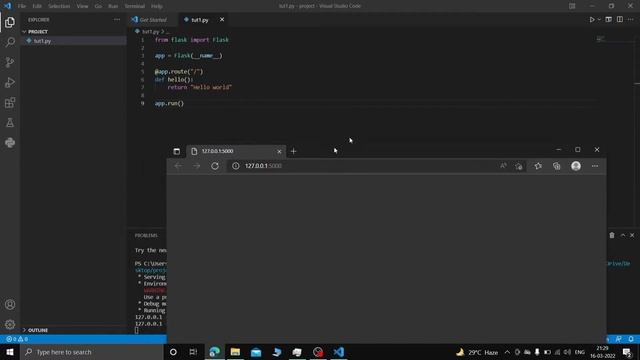
Task: Maximize terminal panel with chevron up
Action: 623,235
